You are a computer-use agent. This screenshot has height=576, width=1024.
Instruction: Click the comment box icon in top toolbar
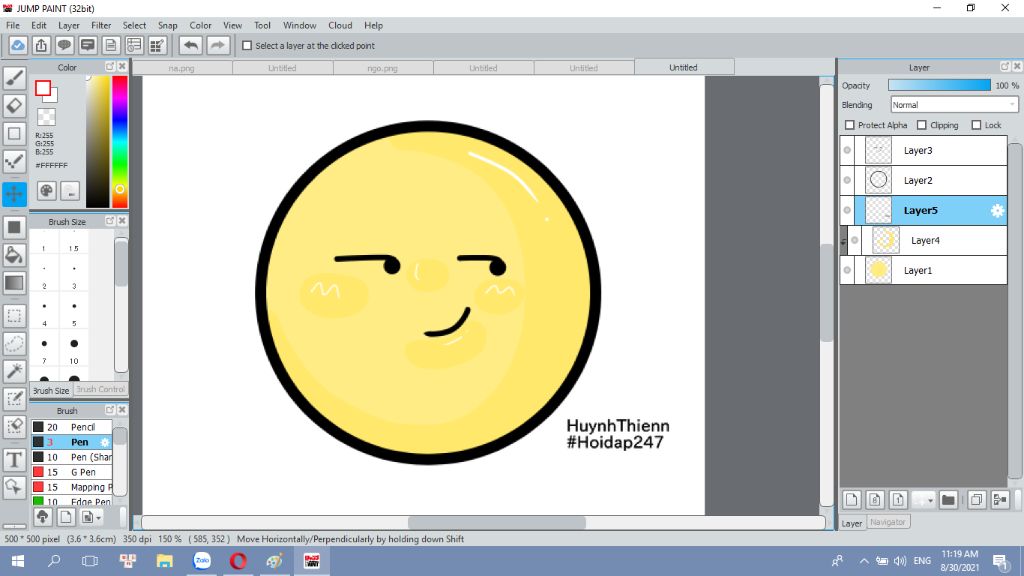coord(88,46)
